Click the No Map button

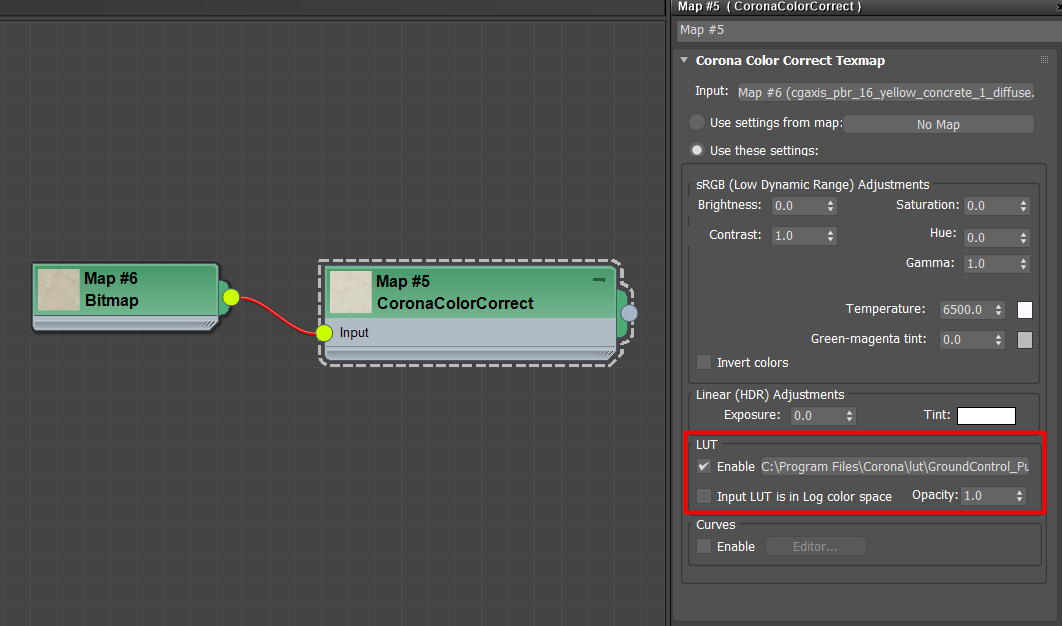tap(938, 124)
